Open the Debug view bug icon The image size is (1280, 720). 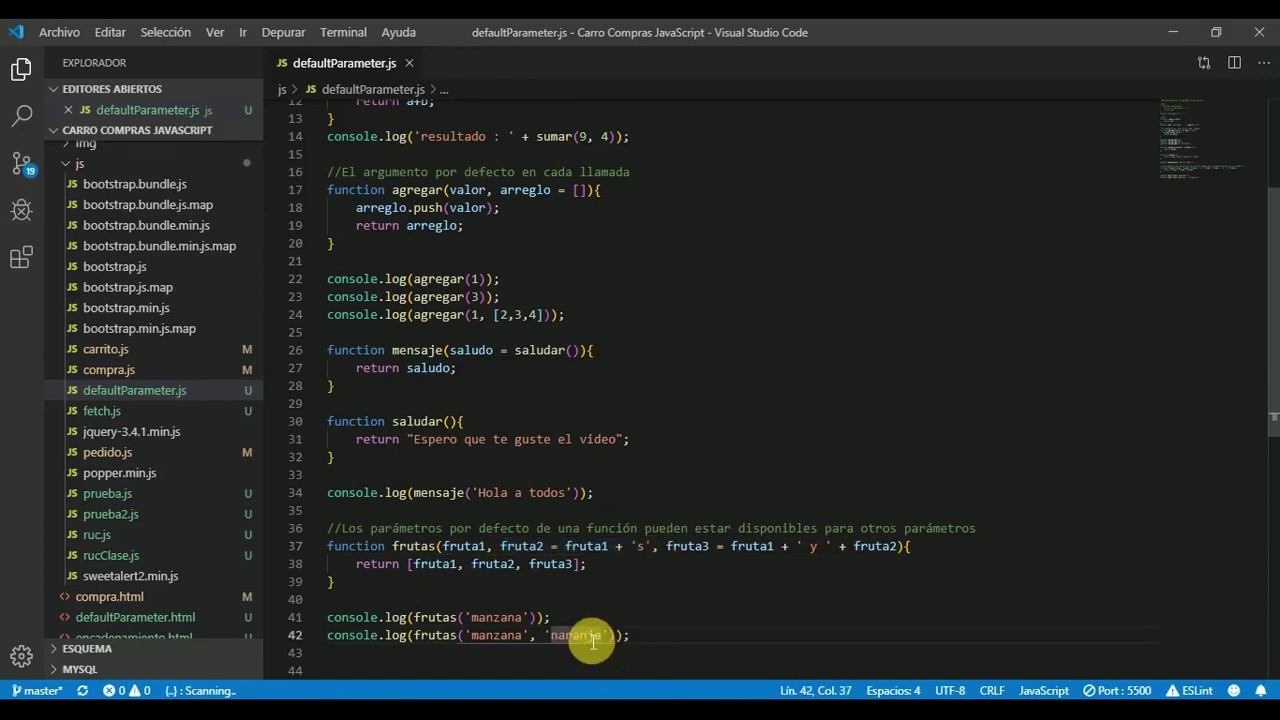pos(21,210)
